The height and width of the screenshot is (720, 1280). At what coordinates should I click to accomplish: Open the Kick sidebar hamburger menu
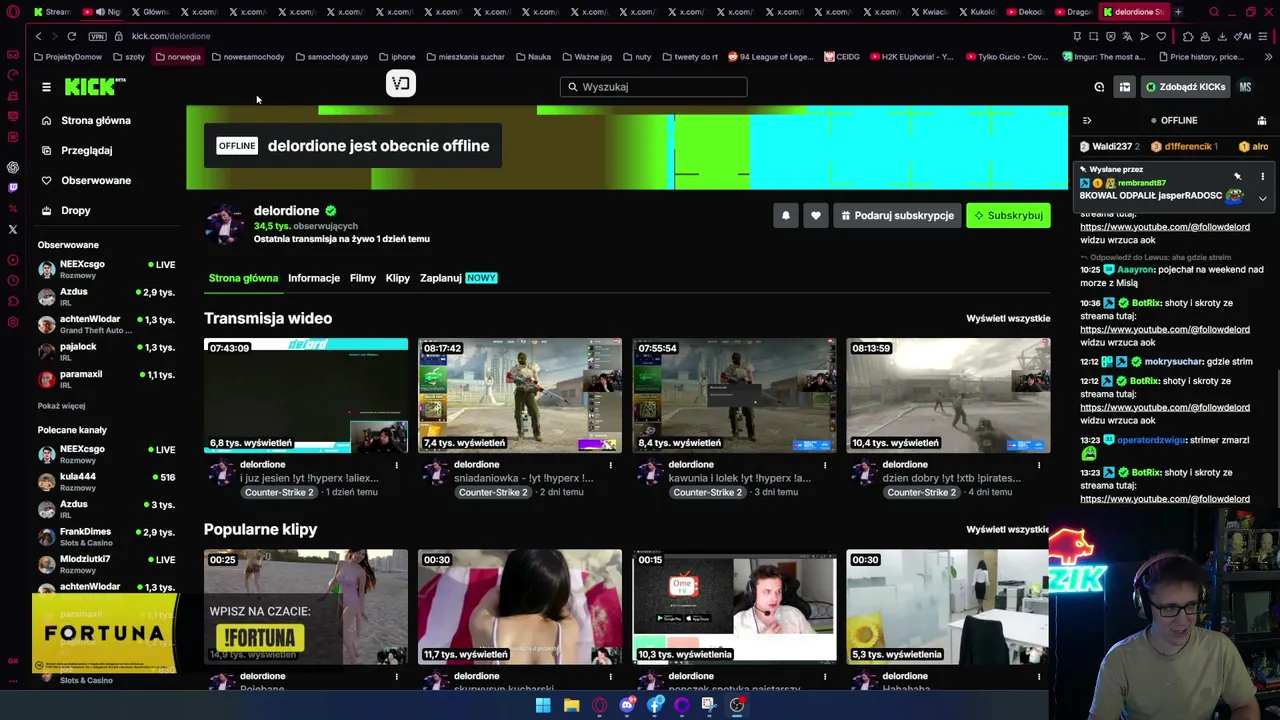coord(46,87)
